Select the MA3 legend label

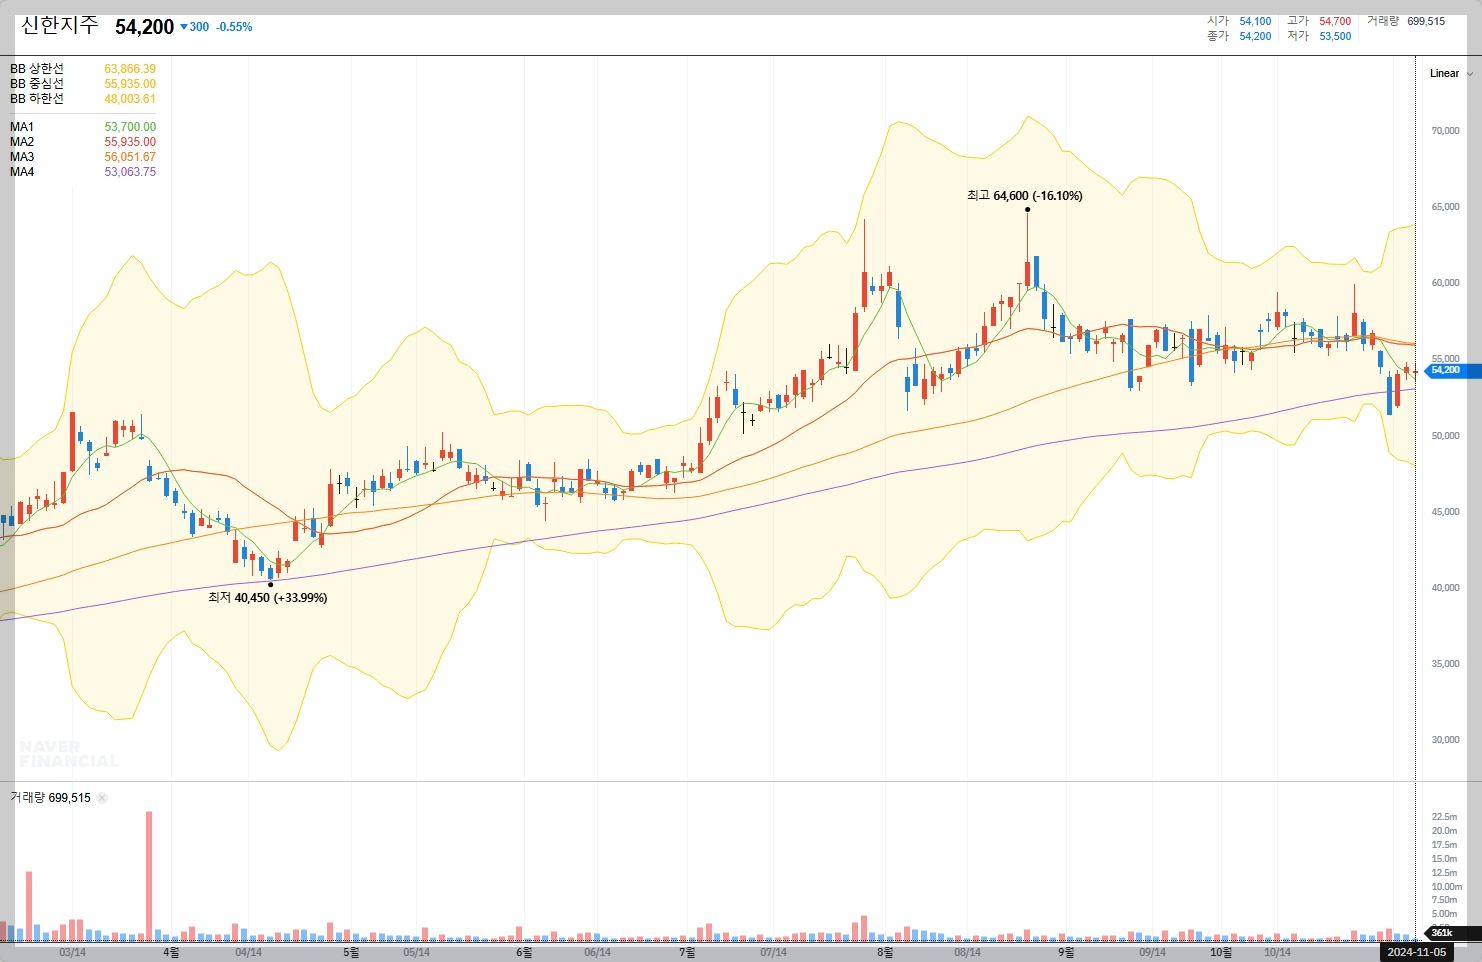point(22,157)
